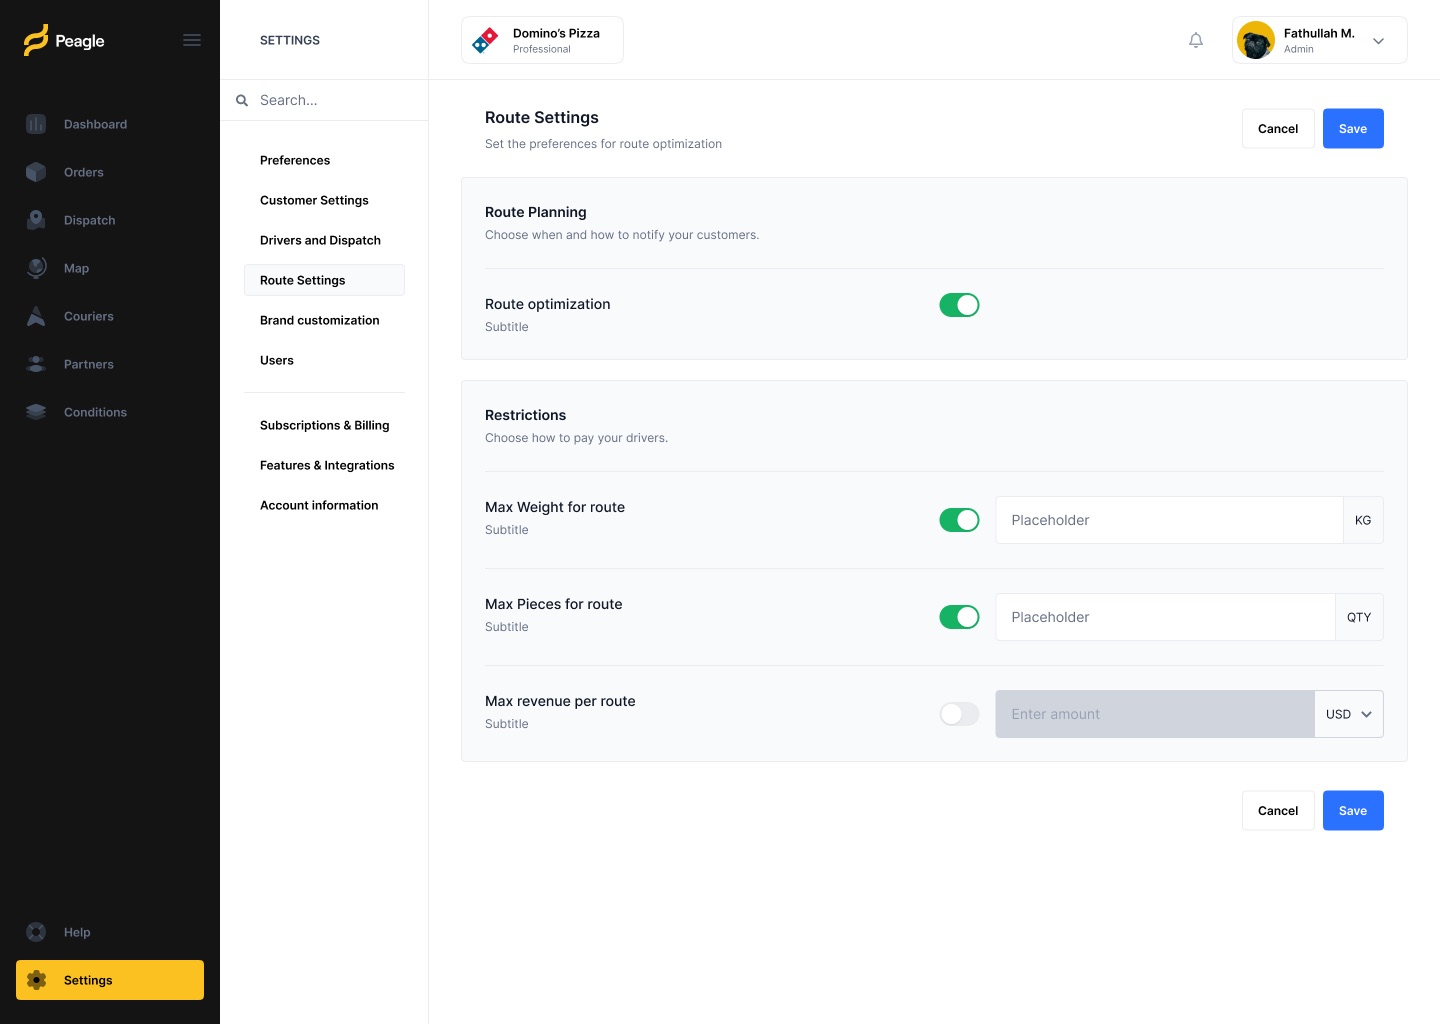Image resolution: width=1440 pixels, height=1024 pixels.
Task: Toggle Route optimization switch off
Action: [x=959, y=305]
